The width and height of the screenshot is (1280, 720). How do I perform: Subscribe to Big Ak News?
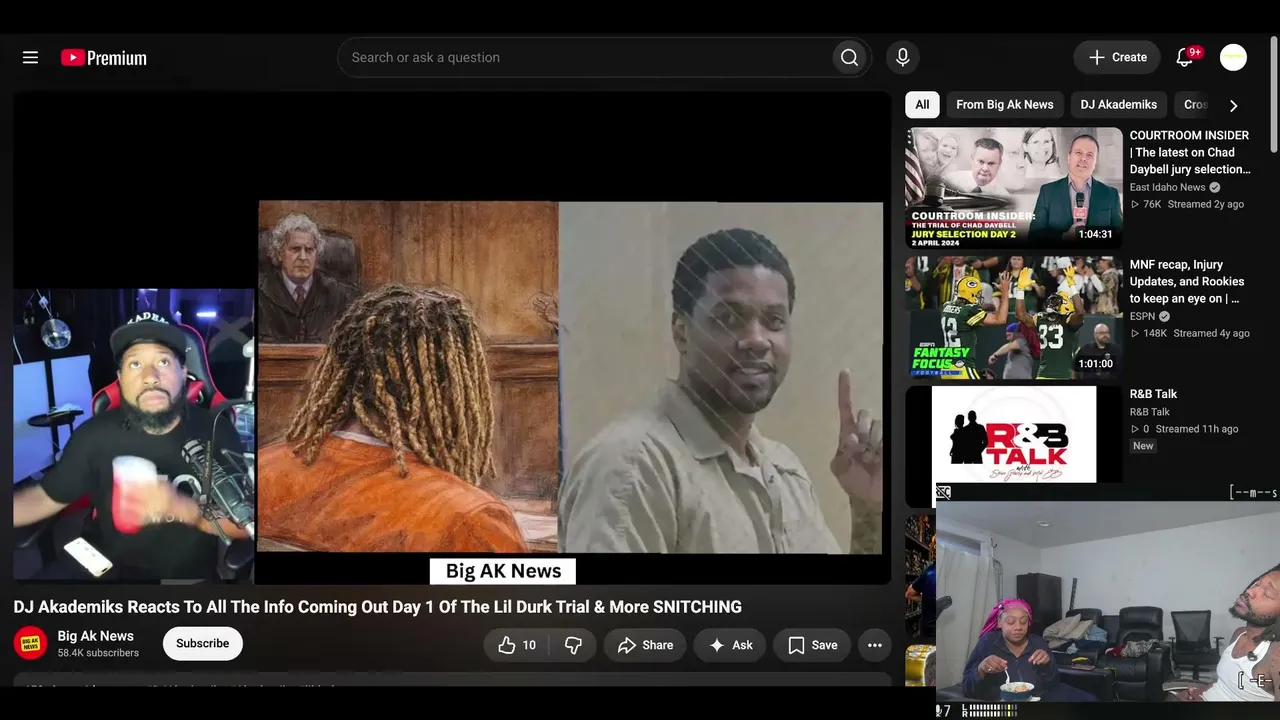(203, 644)
